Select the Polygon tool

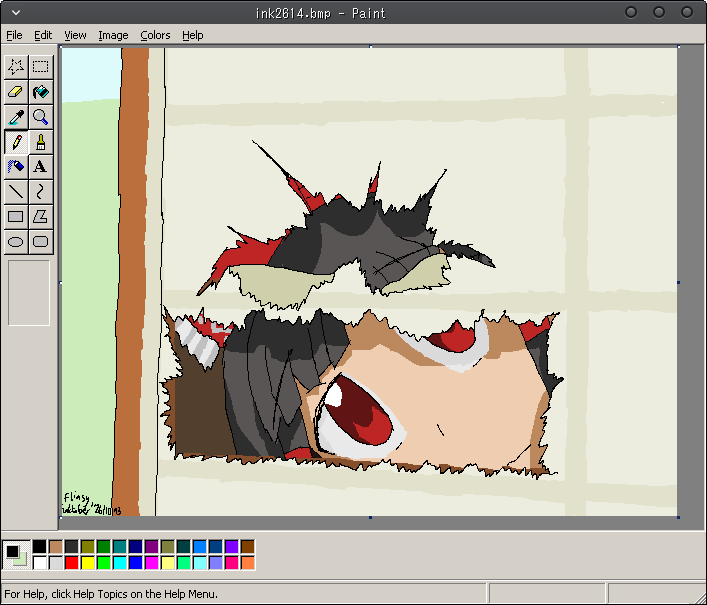tap(41, 217)
